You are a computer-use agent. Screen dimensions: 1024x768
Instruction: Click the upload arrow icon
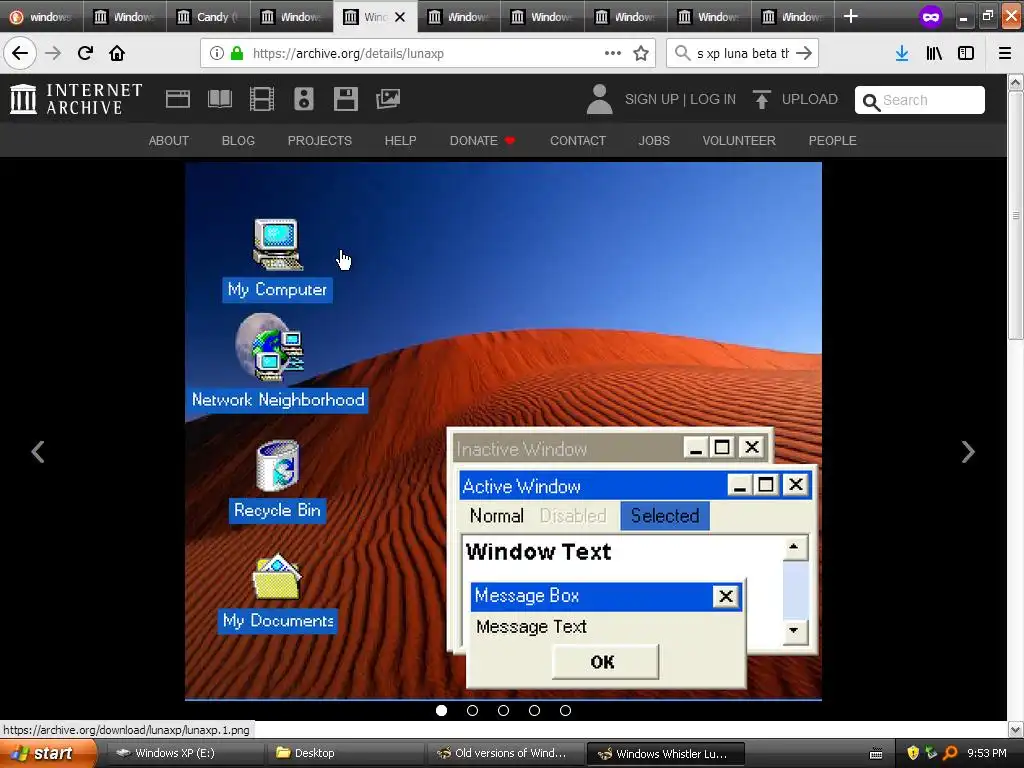pyautogui.click(x=761, y=99)
